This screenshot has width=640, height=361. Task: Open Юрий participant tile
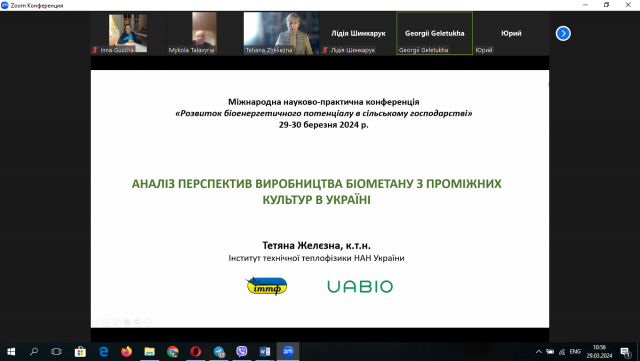[x=511, y=33]
